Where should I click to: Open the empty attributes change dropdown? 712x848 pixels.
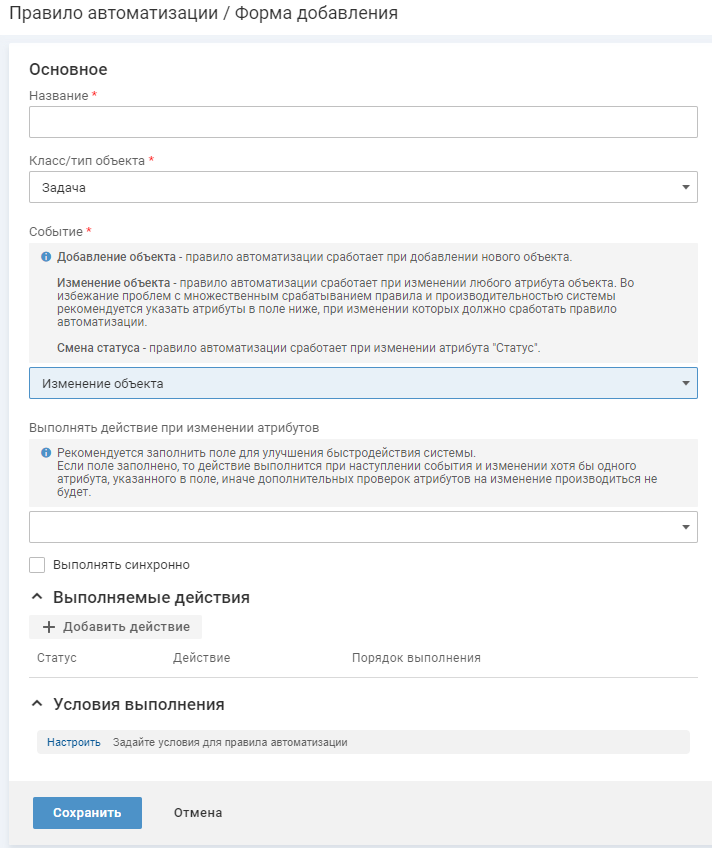tap(363, 527)
